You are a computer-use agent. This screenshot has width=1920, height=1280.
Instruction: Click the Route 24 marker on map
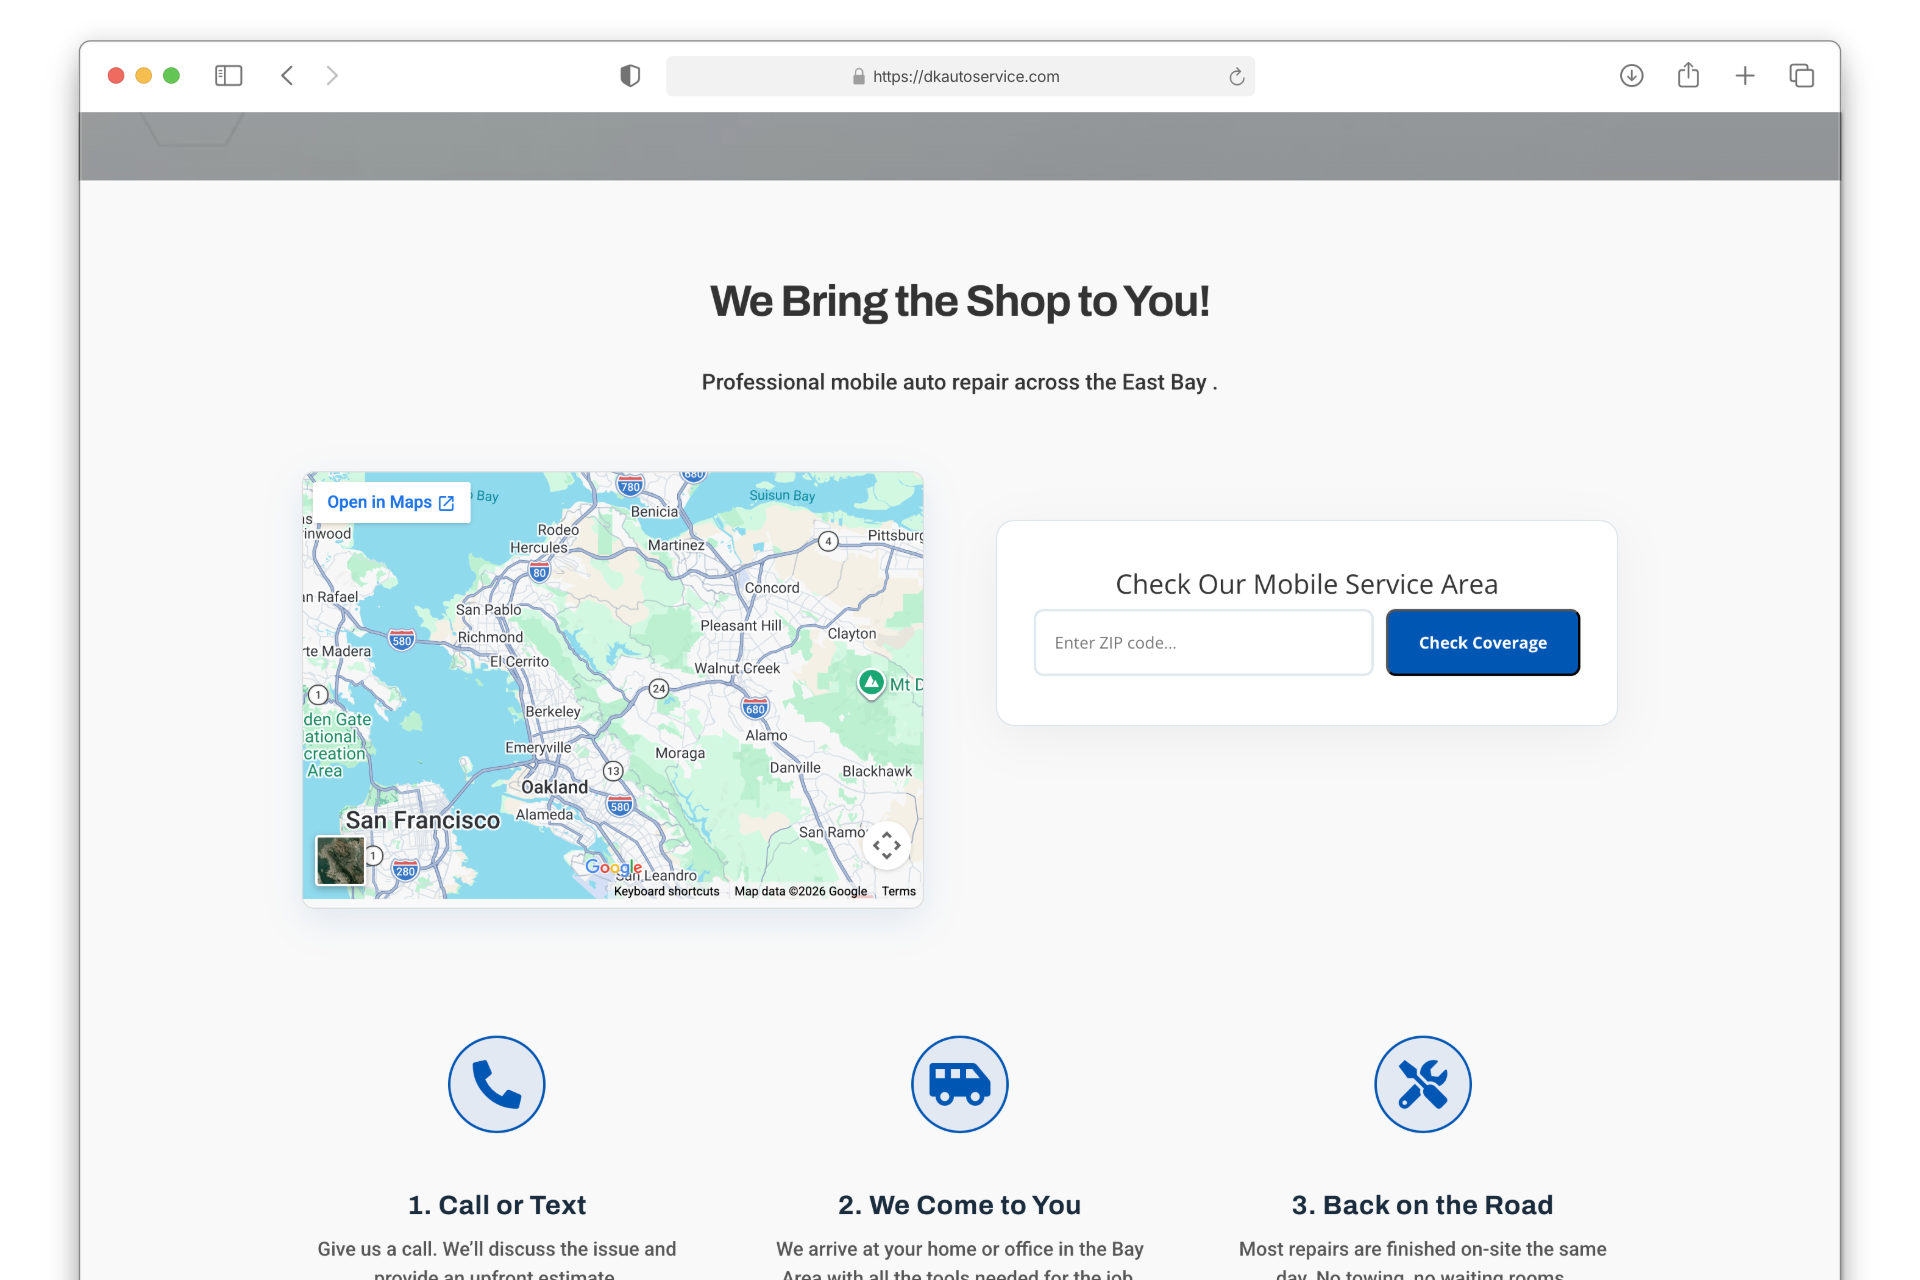click(658, 688)
